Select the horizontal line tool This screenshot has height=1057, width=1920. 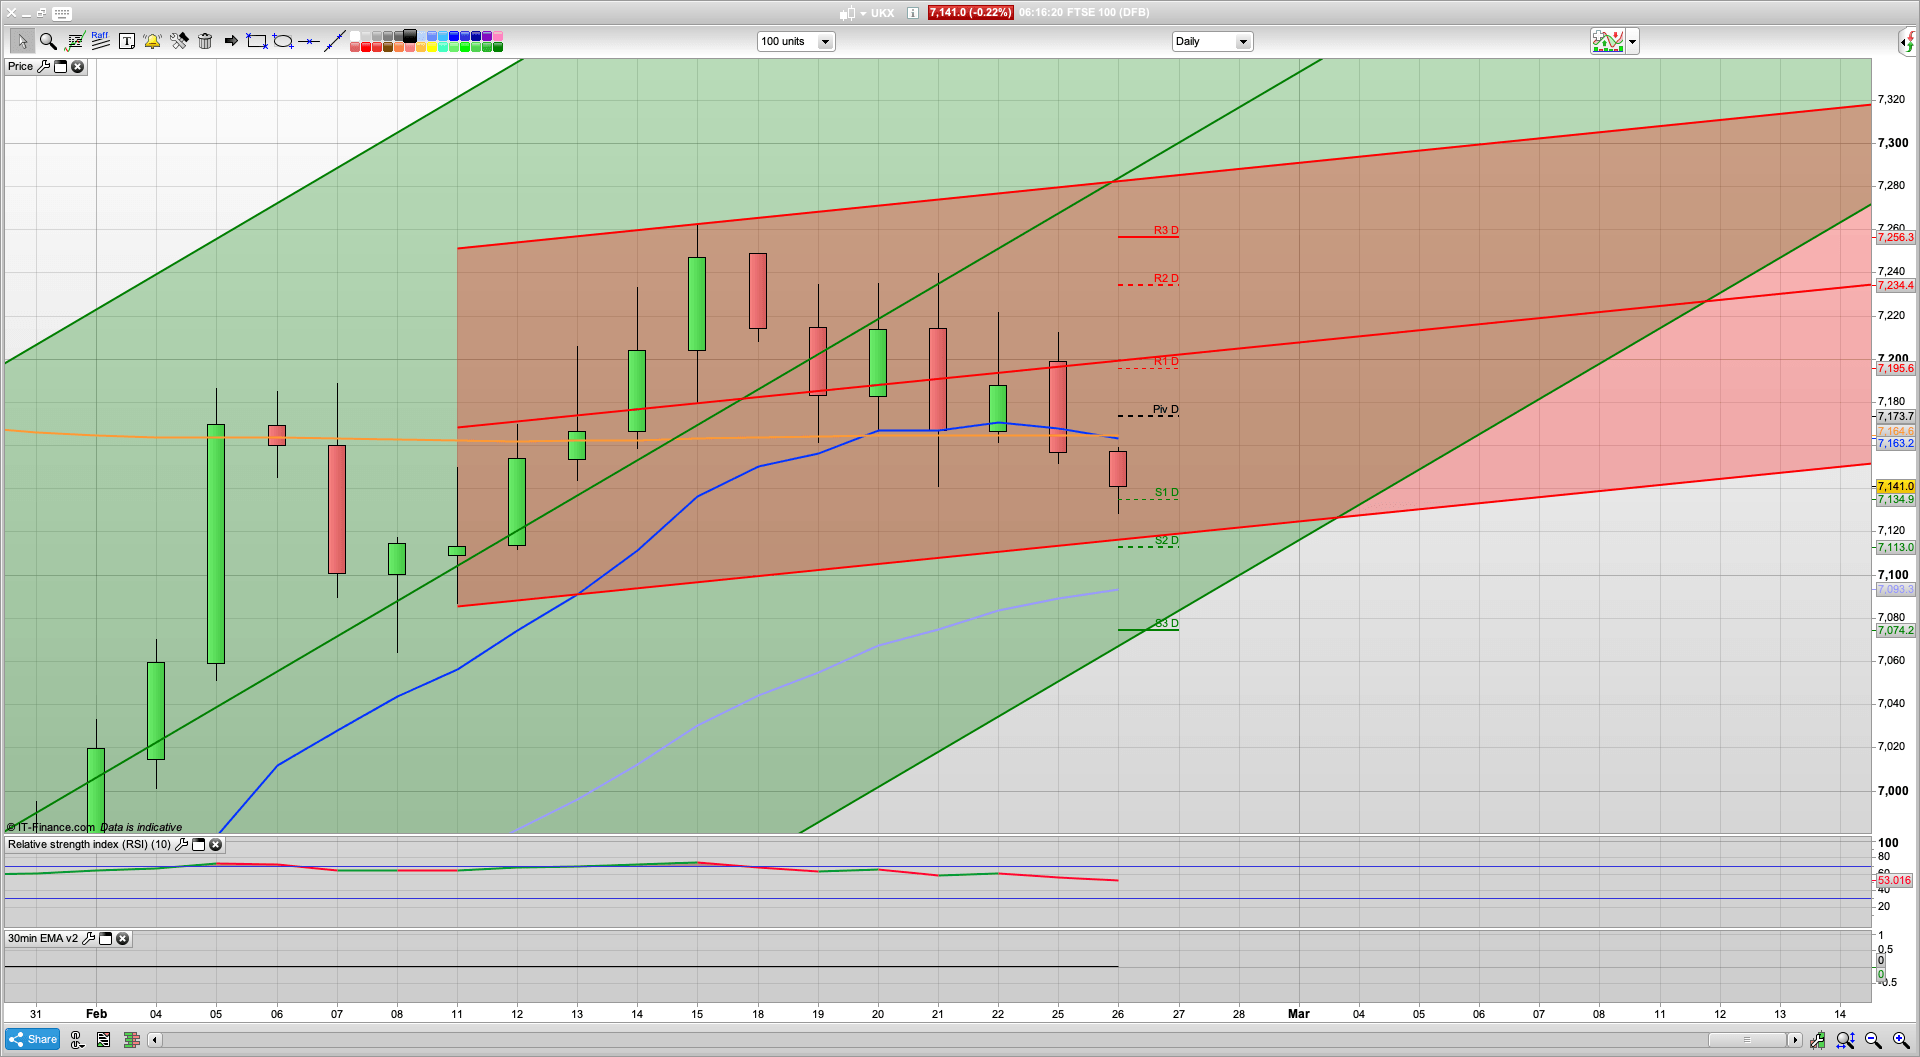coord(309,41)
